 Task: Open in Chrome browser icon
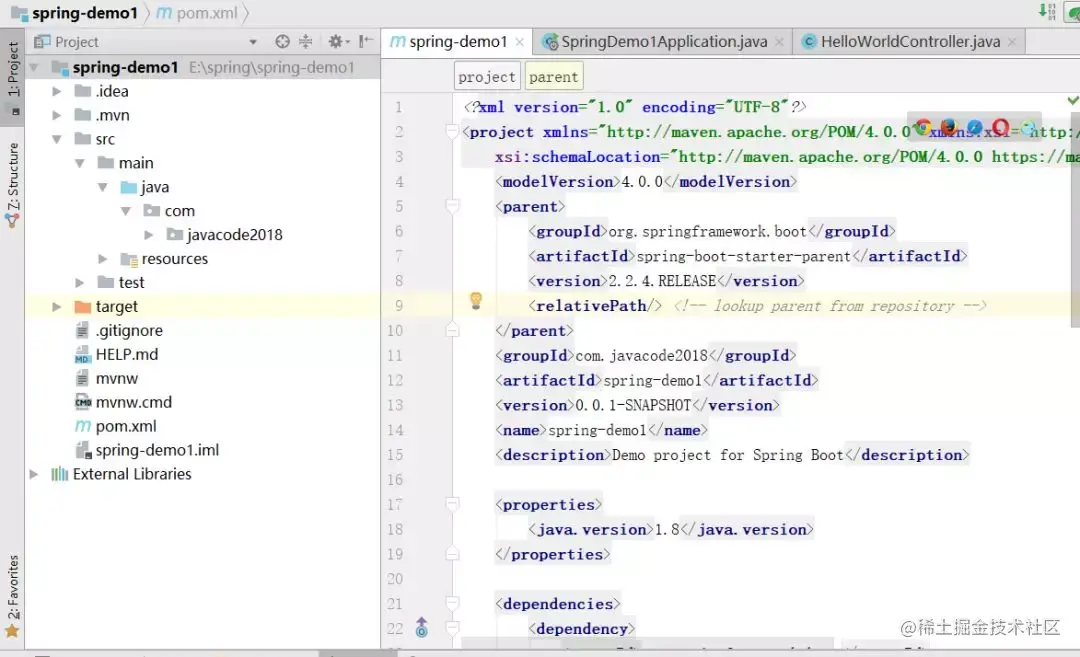tap(923, 127)
